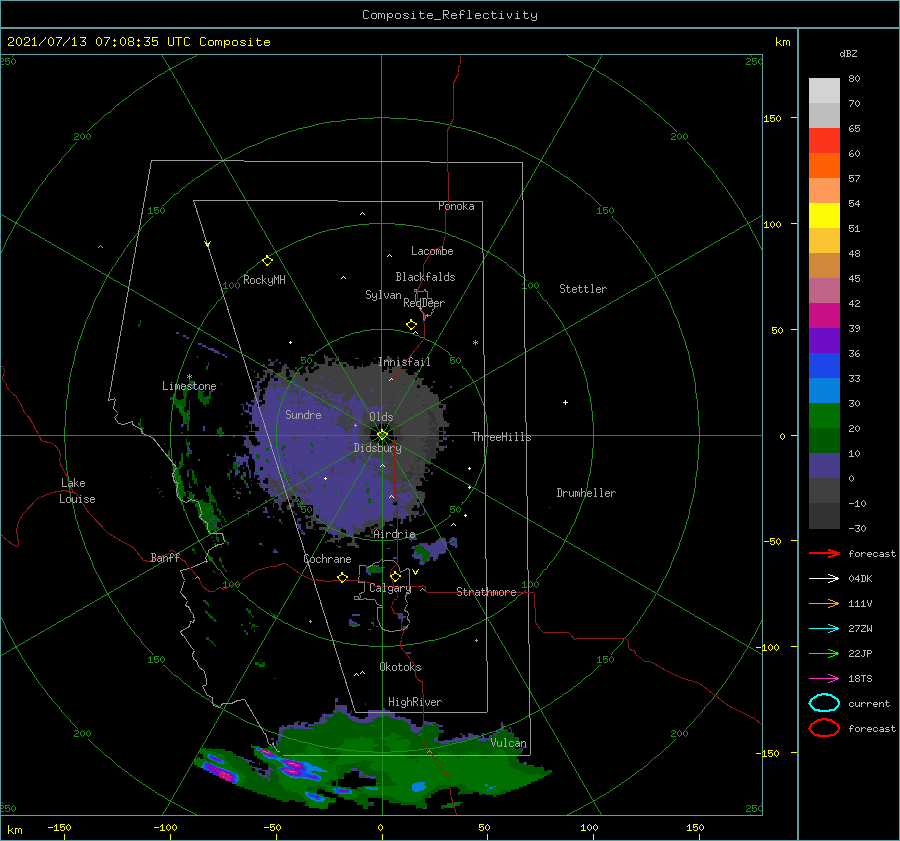Click the yellow diamond marker above Calgary
This screenshot has height=841, width=900.
pyautogui.click(x=395, y=576)
